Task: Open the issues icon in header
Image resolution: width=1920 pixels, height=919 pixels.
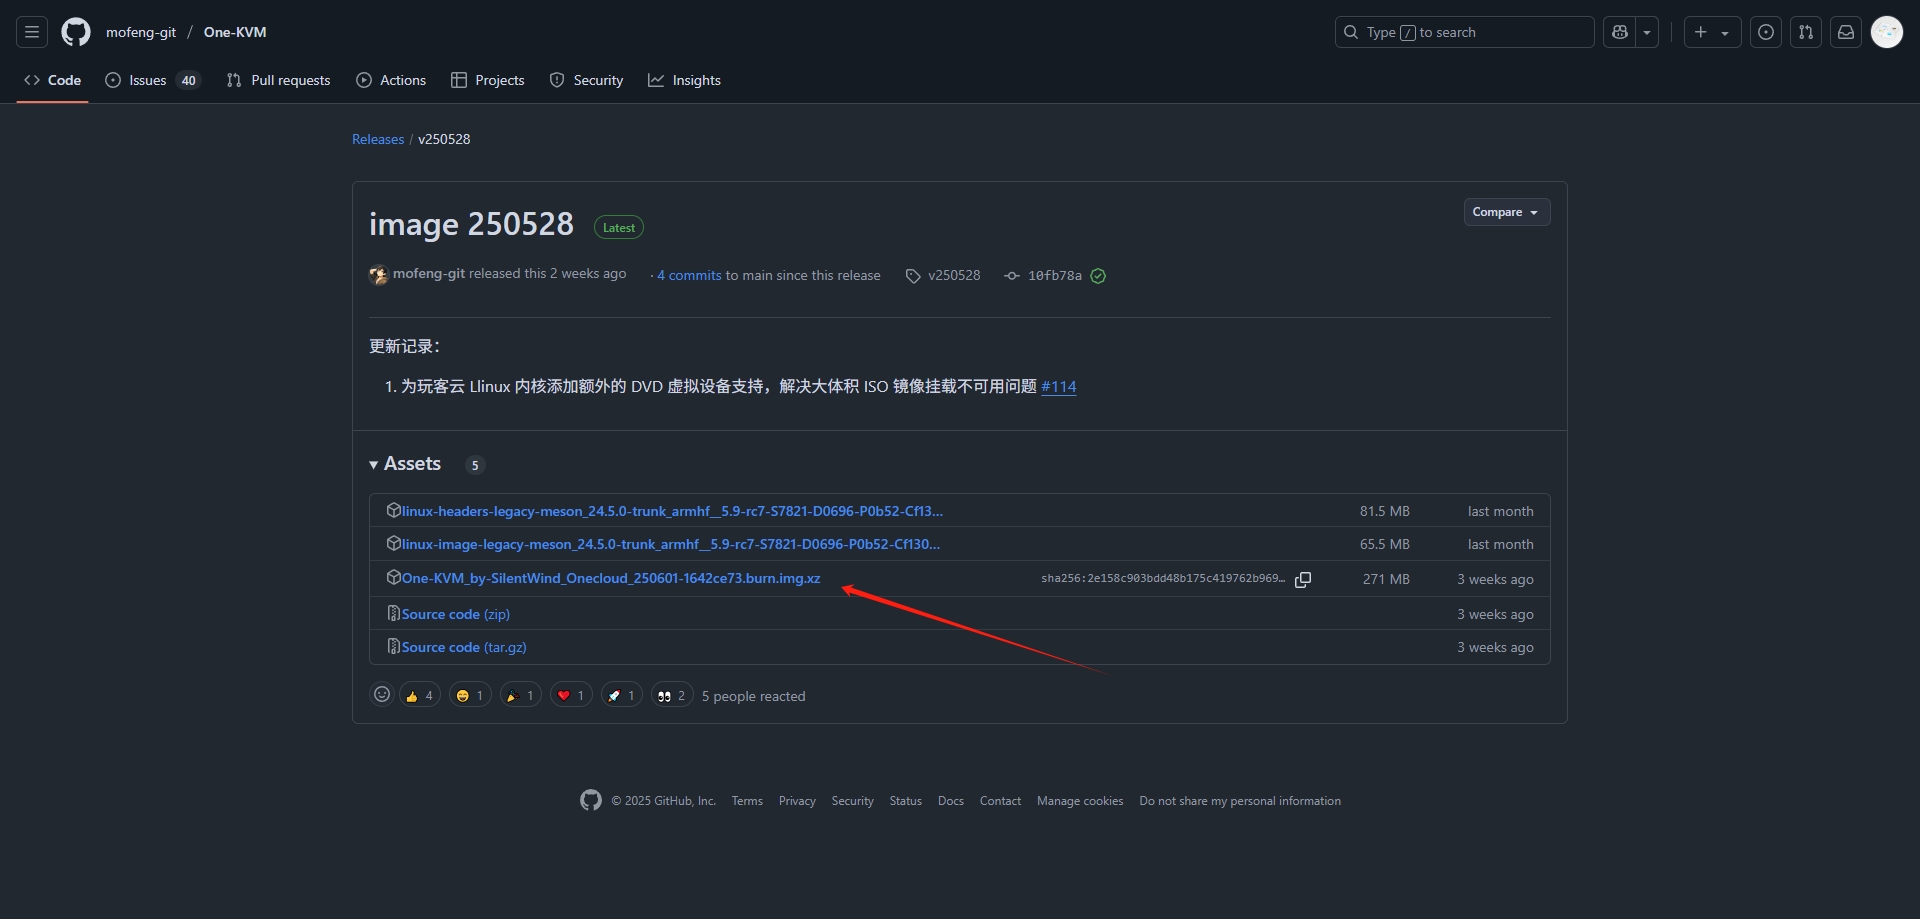Action: pyautogui.click(x=1766, y=32)
